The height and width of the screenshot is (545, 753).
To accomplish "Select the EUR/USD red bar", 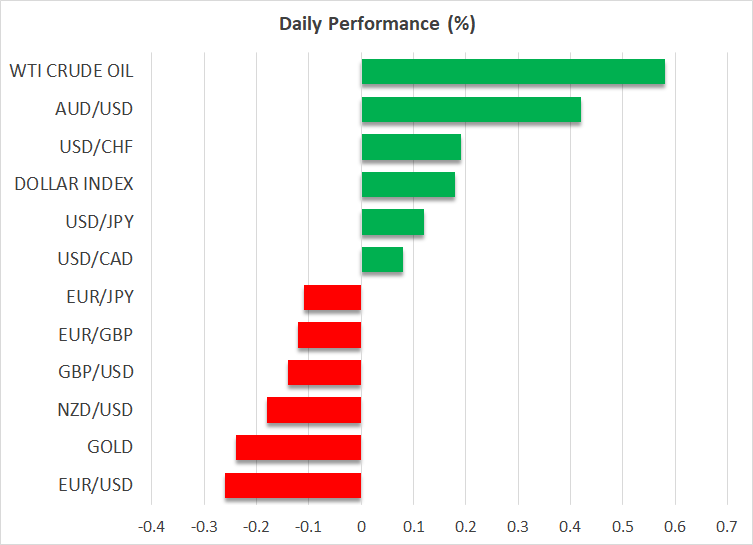I will pyautogui.click(x=293, y=485).
